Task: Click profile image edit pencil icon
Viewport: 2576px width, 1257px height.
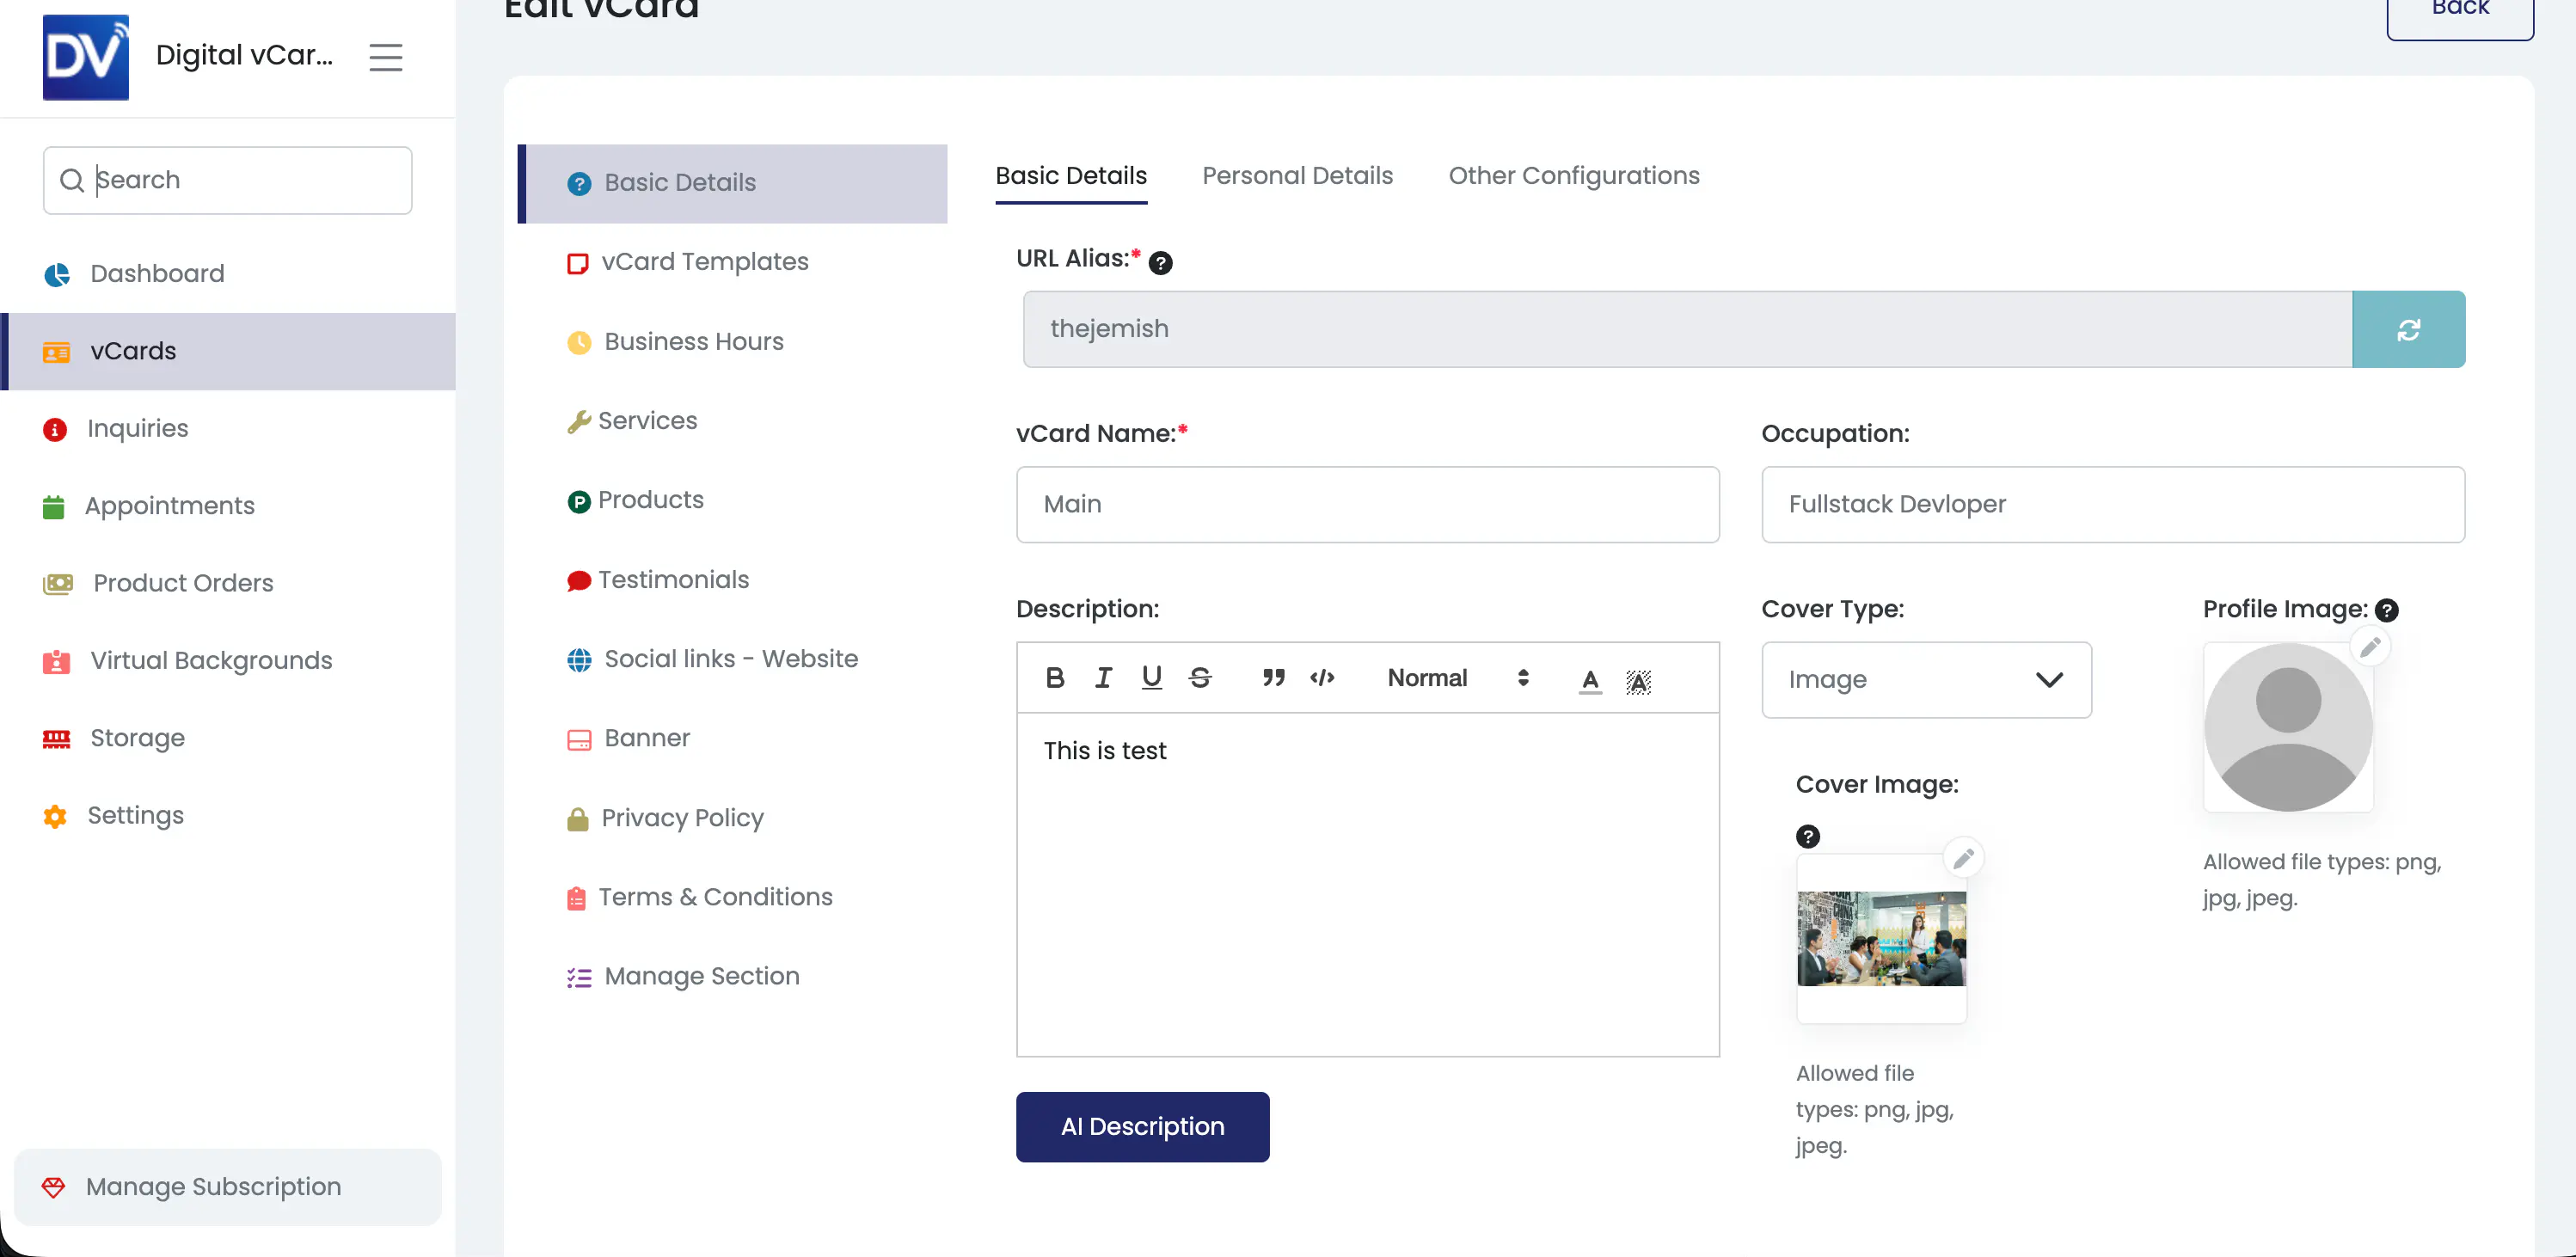Action: click(2369, 647)
